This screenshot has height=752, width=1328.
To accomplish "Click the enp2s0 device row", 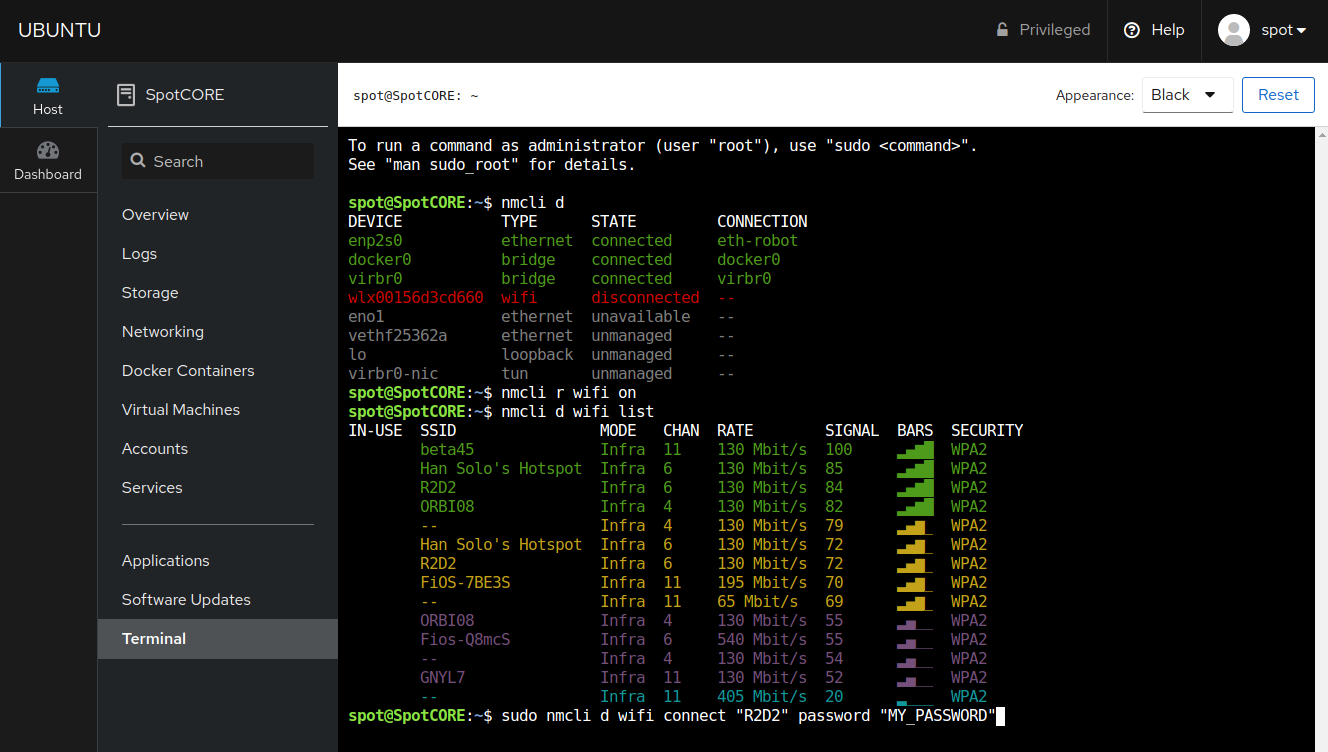I will click(573, 241).
